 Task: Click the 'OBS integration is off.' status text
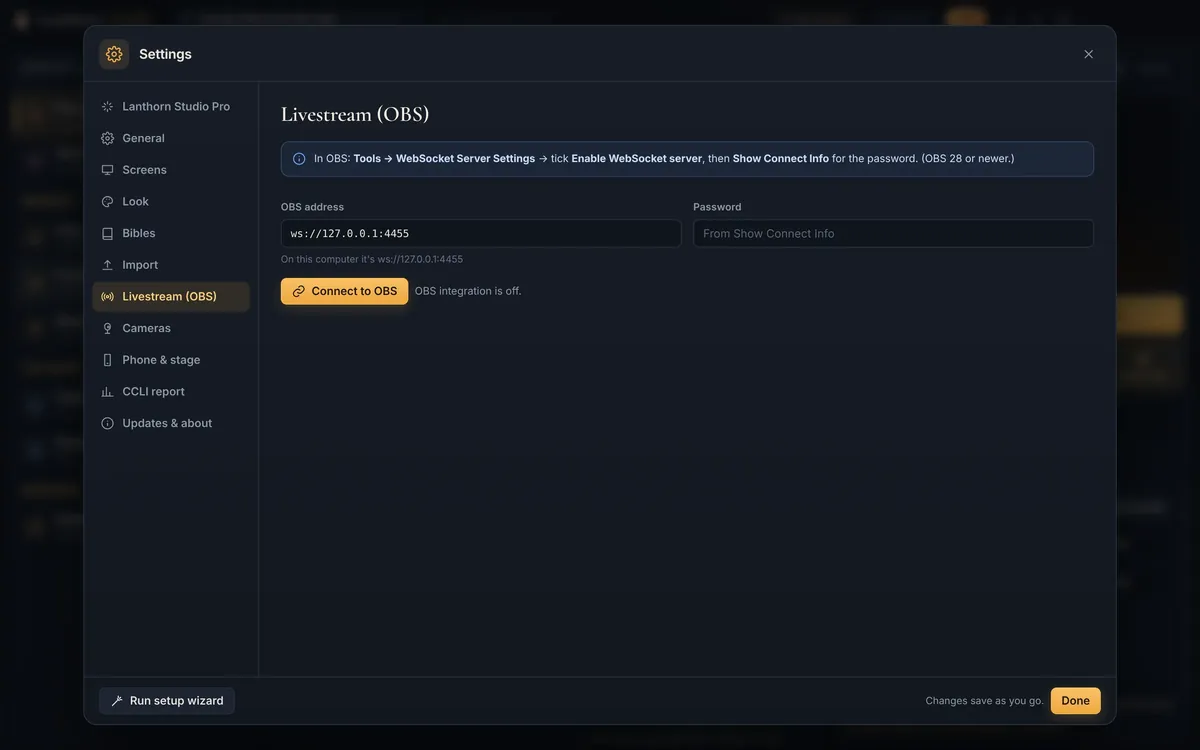coord(468,291)
